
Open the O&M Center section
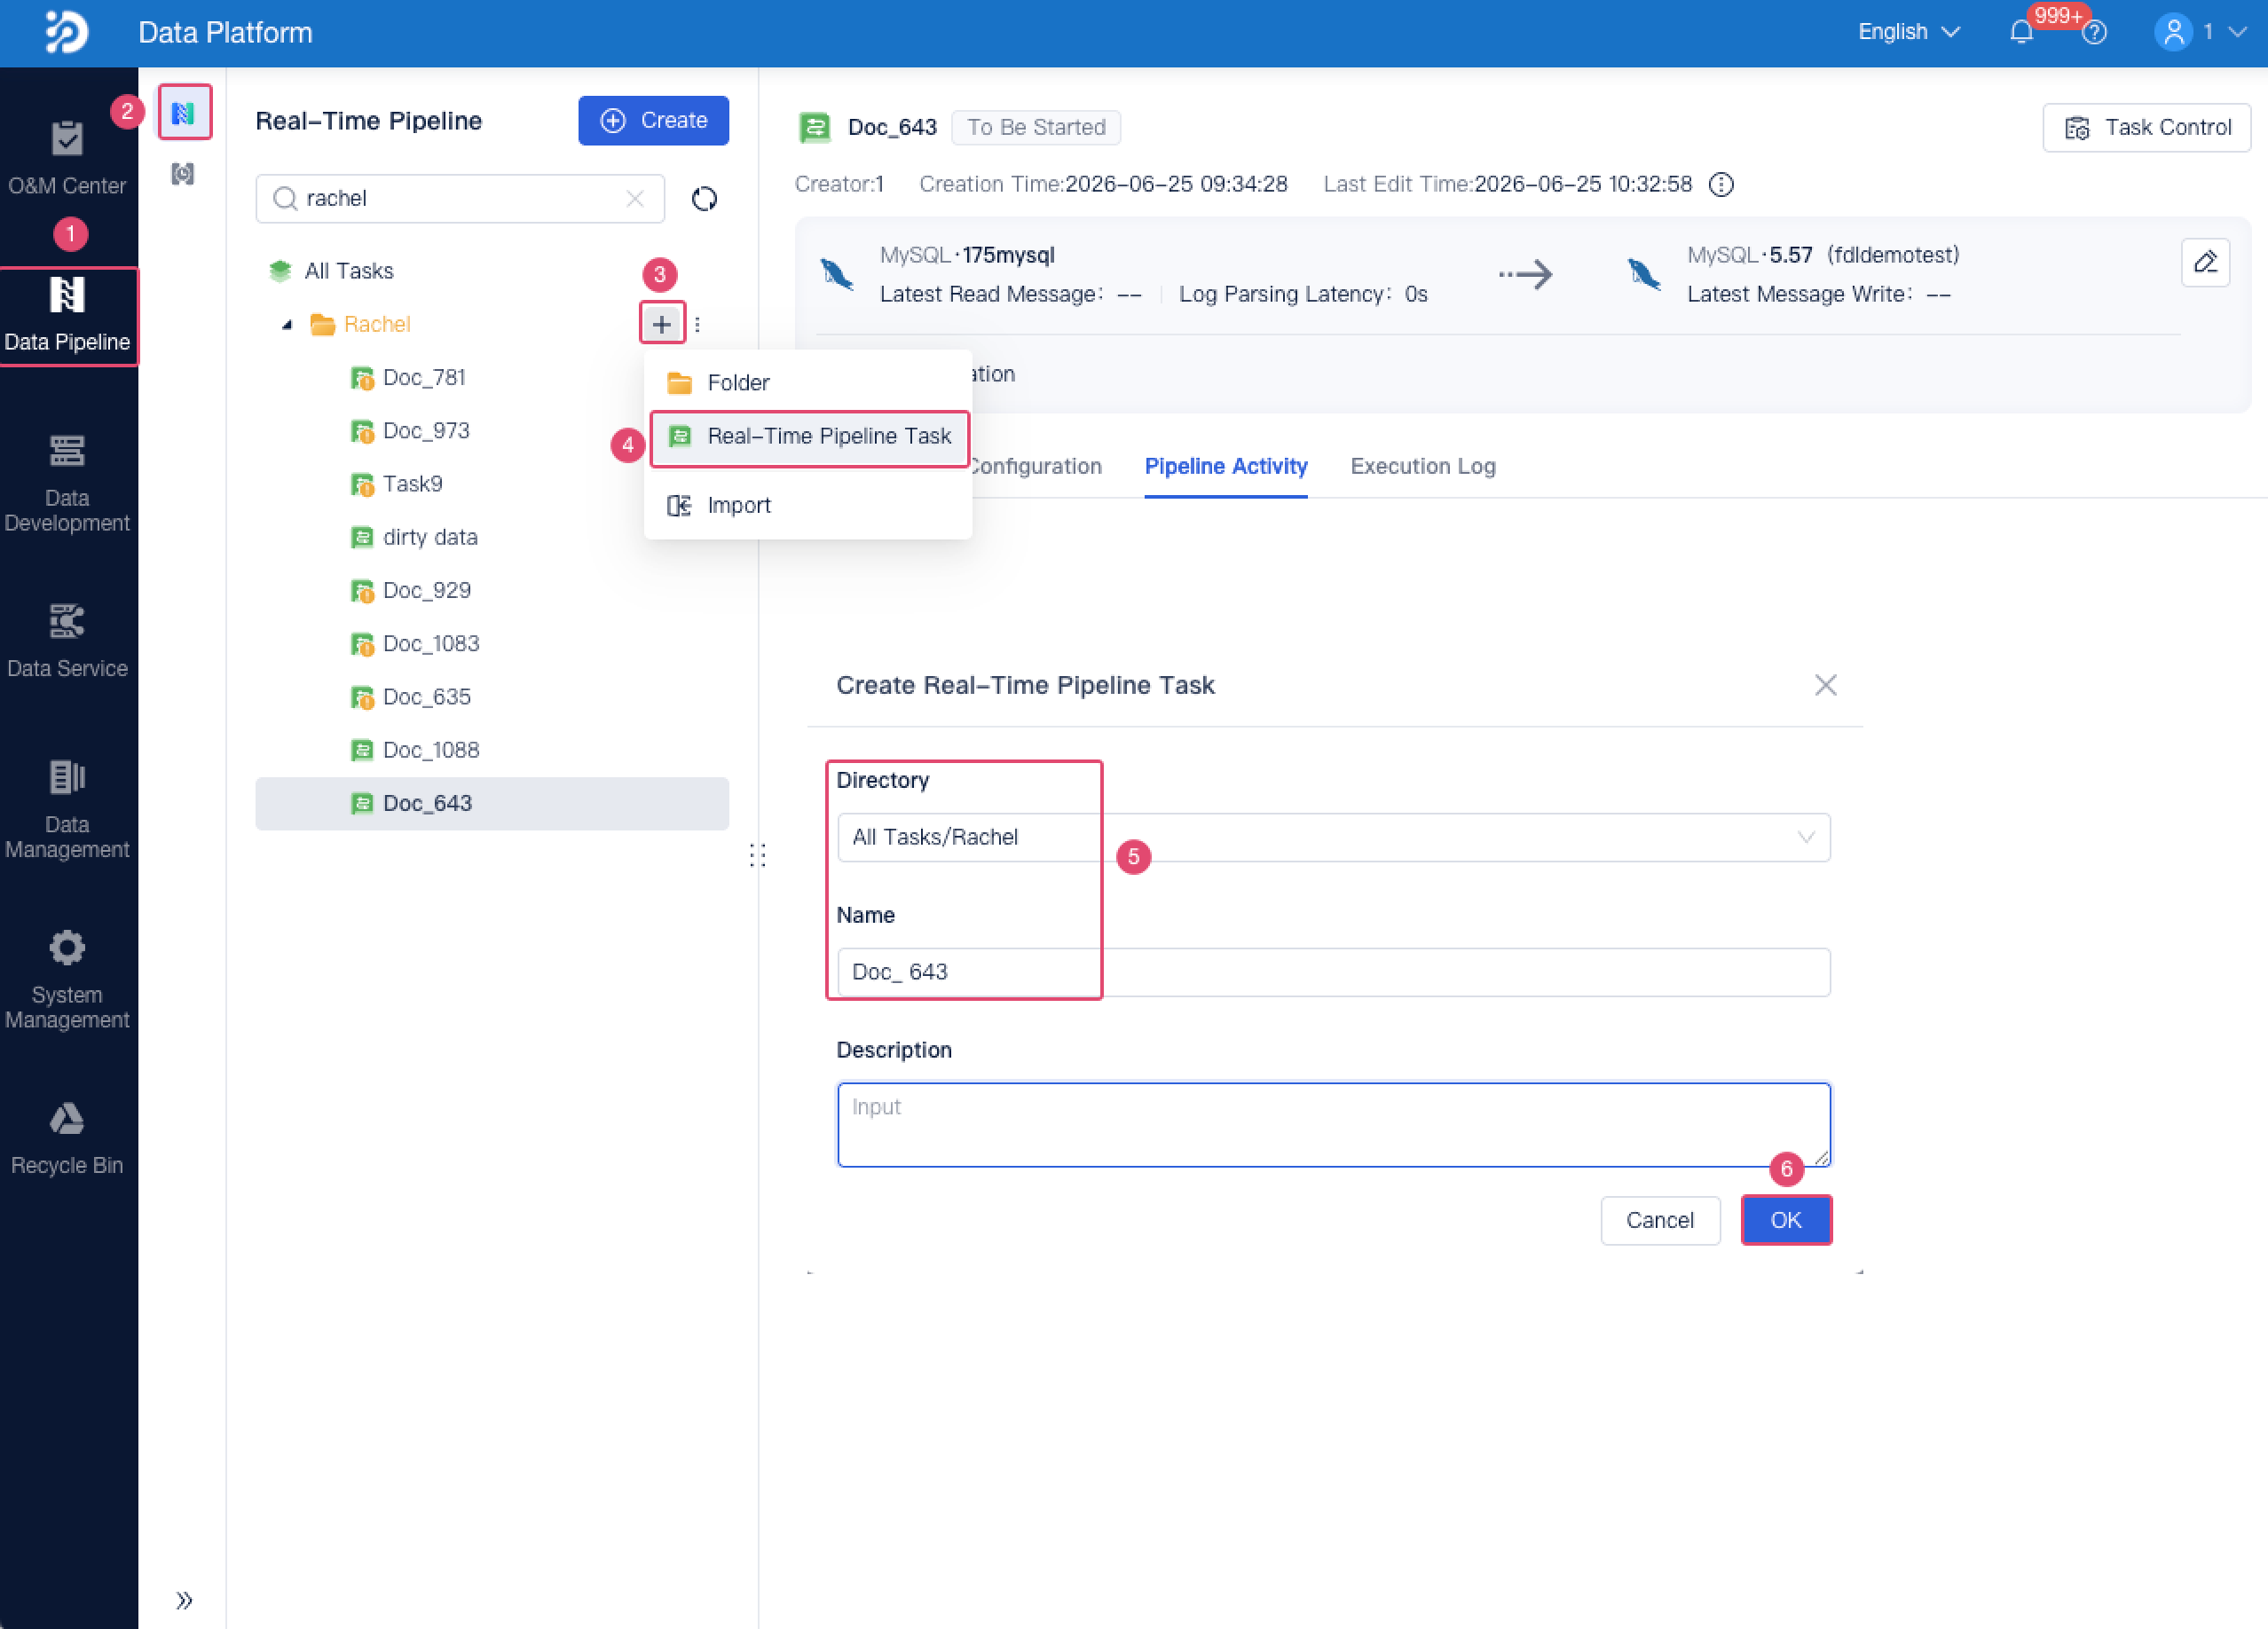(x=67, y=158)
